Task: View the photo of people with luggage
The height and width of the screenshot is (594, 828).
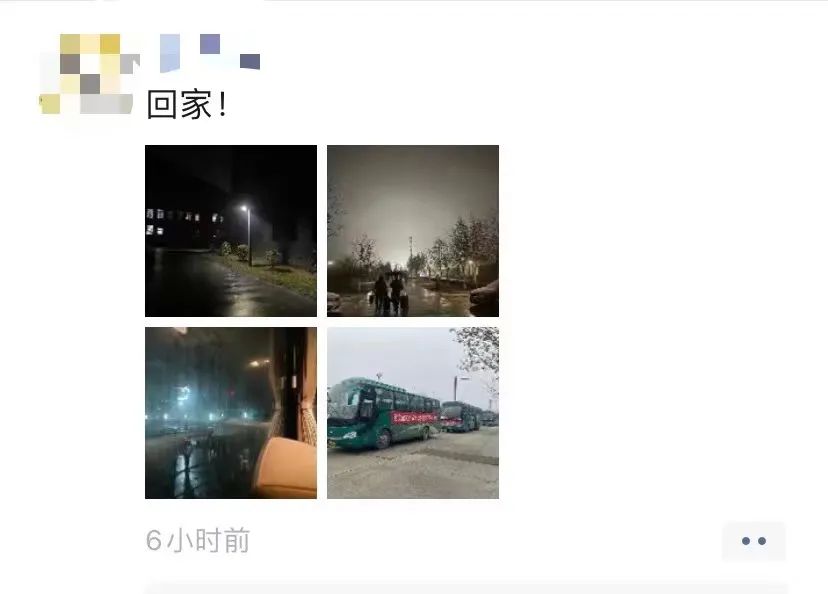Action: coord(413,231)
